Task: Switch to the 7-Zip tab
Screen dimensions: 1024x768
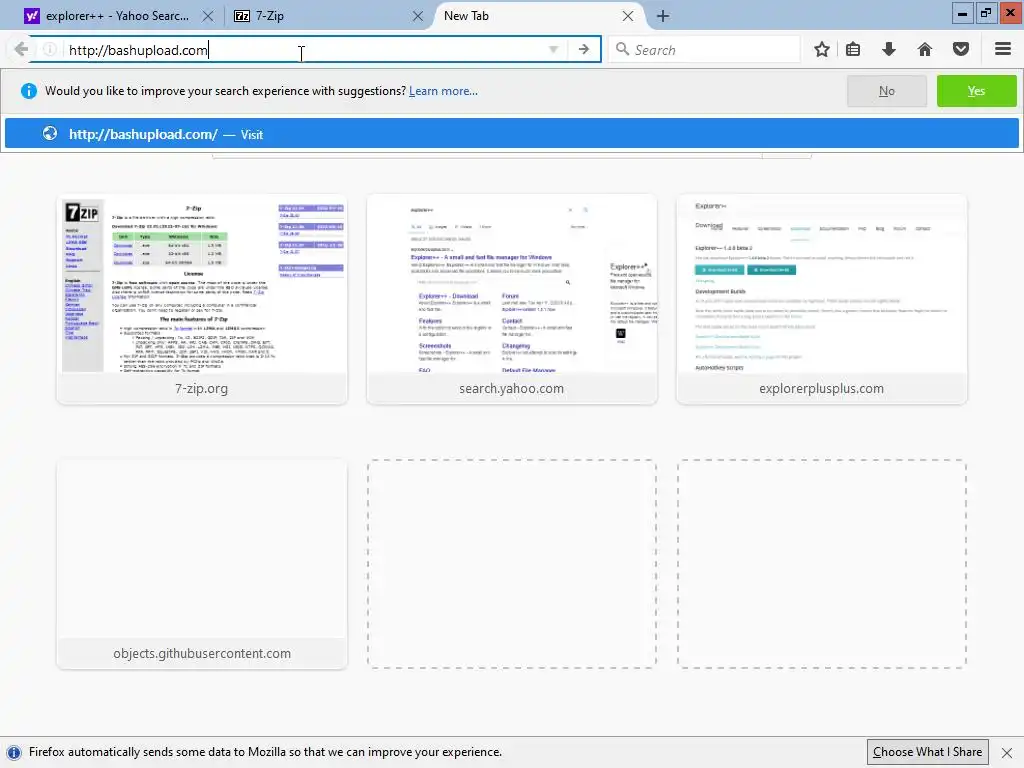Action: (x=327, y=16)
